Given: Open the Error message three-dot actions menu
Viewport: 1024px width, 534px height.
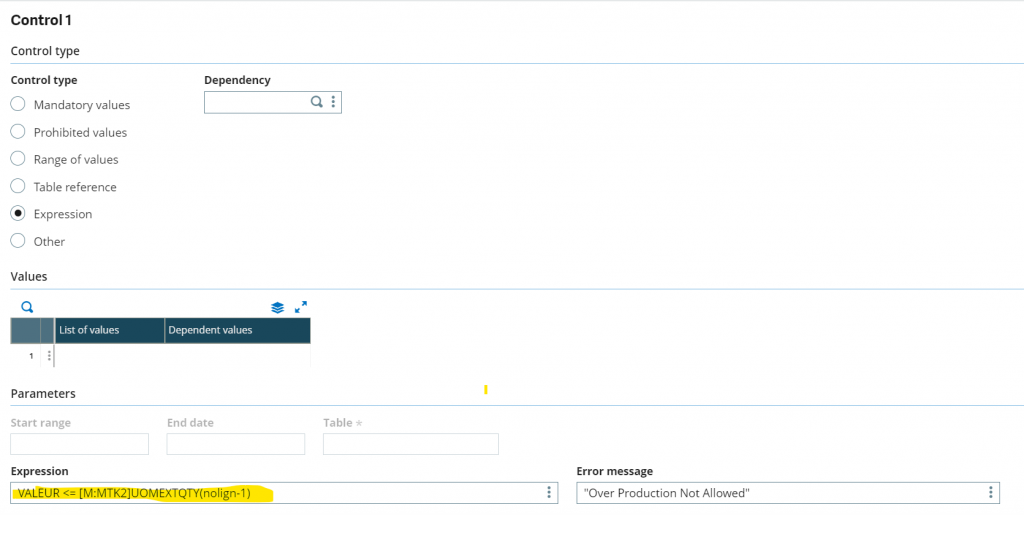Looking at the screenshot, I should point(990,492).
